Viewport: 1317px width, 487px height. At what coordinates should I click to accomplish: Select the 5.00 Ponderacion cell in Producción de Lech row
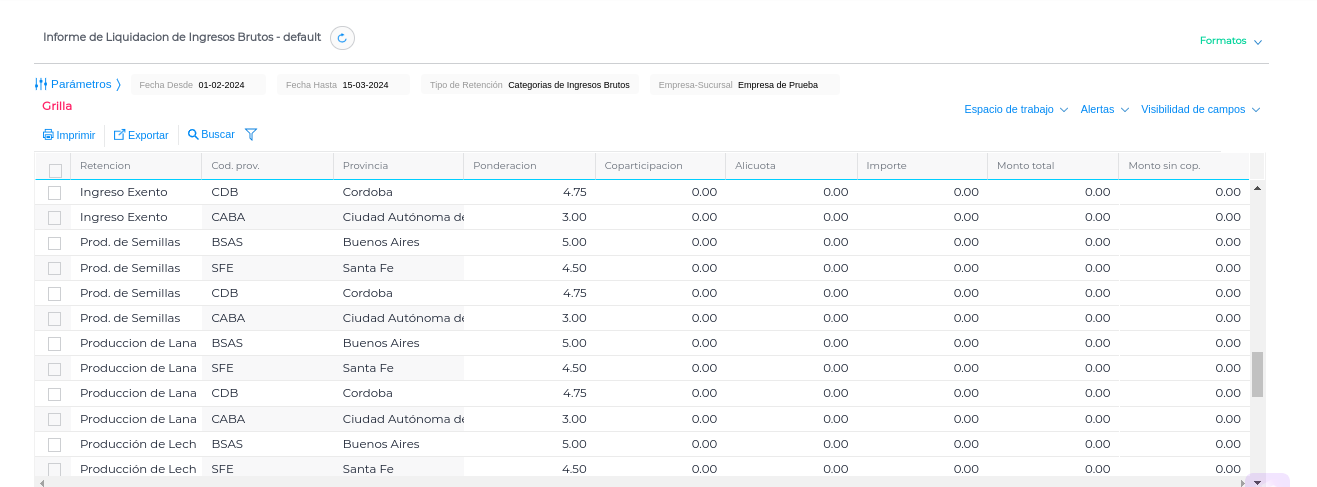(529, 444)
